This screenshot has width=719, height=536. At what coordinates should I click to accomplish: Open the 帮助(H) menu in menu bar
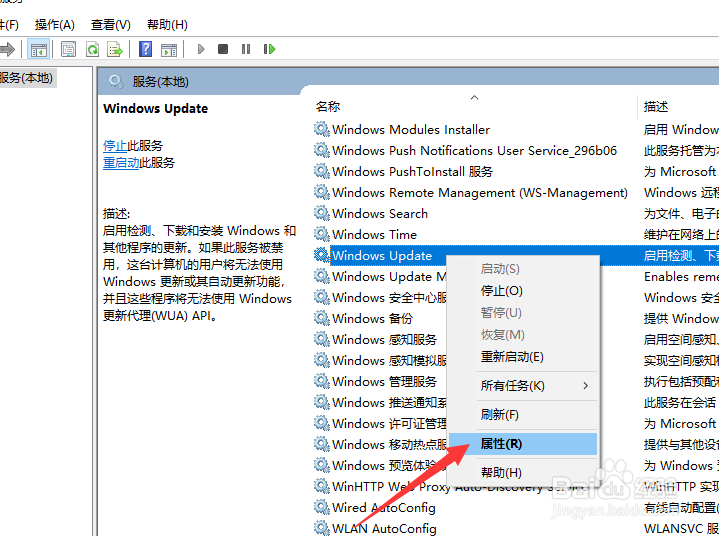click(x=167, y=25)
